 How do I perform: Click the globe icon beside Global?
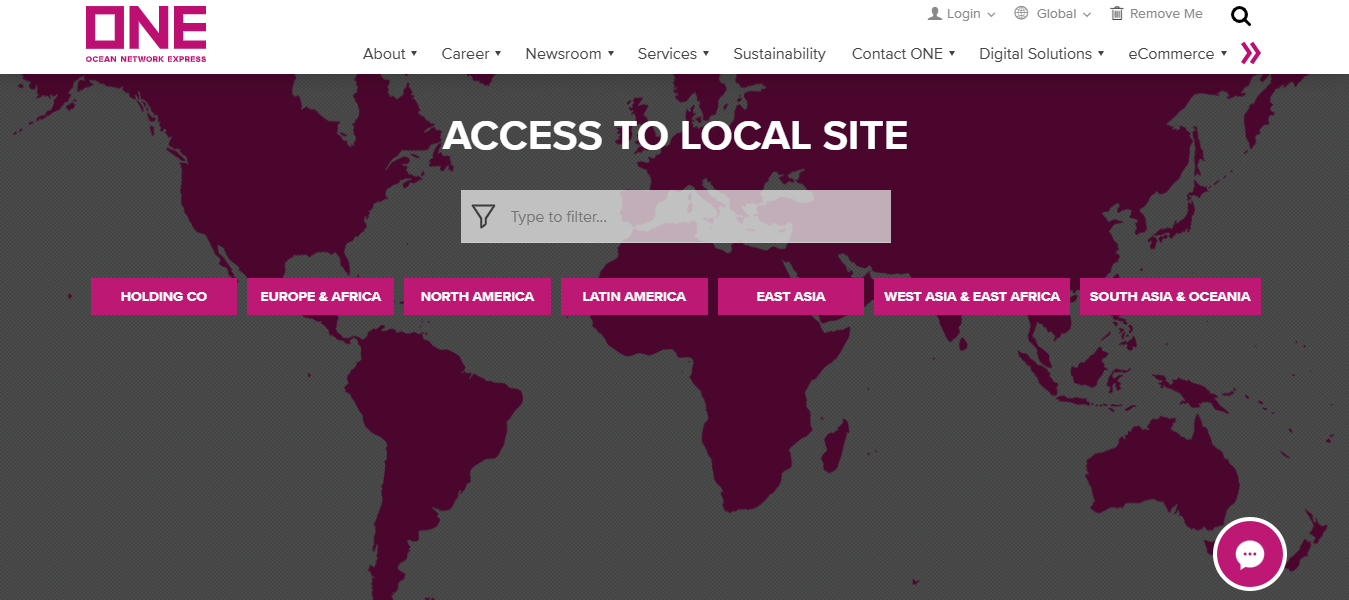pos(1021,14)
